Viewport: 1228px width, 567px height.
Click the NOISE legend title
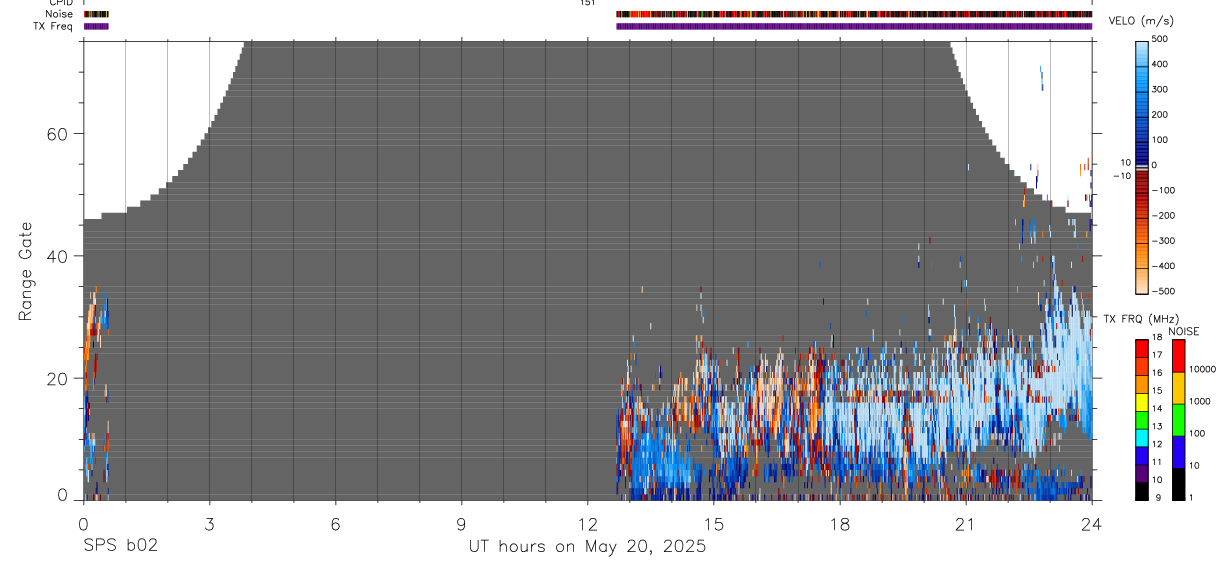click(x=1183, y=331)
